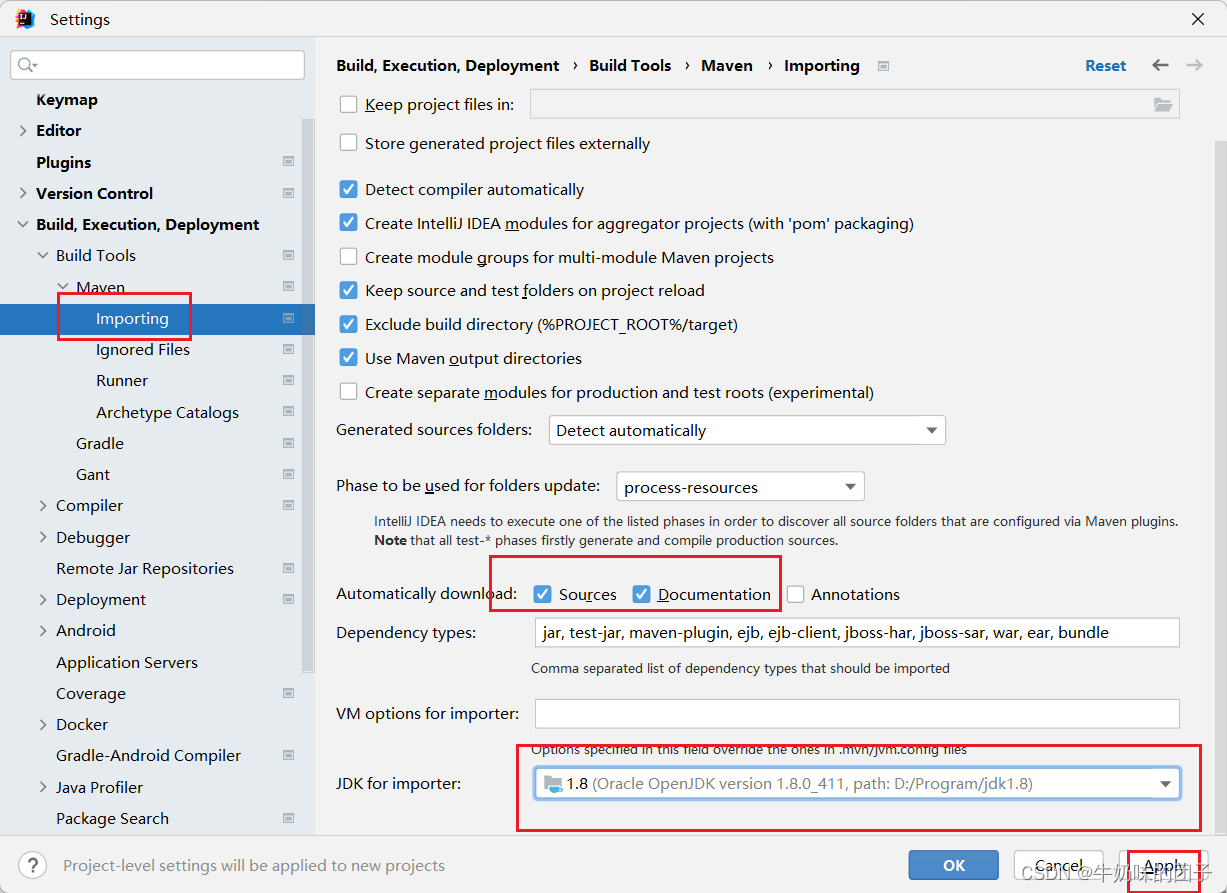The image size is (1227, 893).
Task: Click the Cancel button
Action: coord(1059,865)
